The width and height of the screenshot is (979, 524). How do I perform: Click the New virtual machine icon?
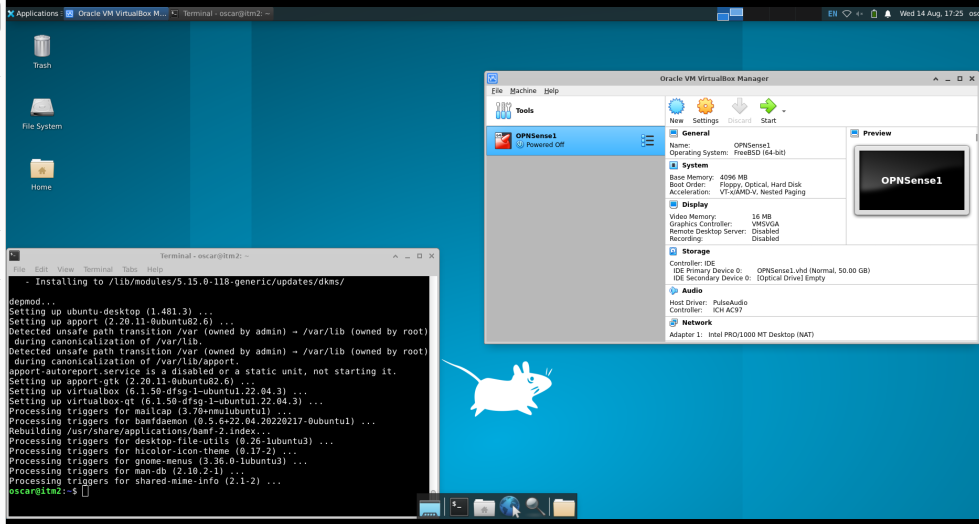pyautogui.click(x=676, y=108)
